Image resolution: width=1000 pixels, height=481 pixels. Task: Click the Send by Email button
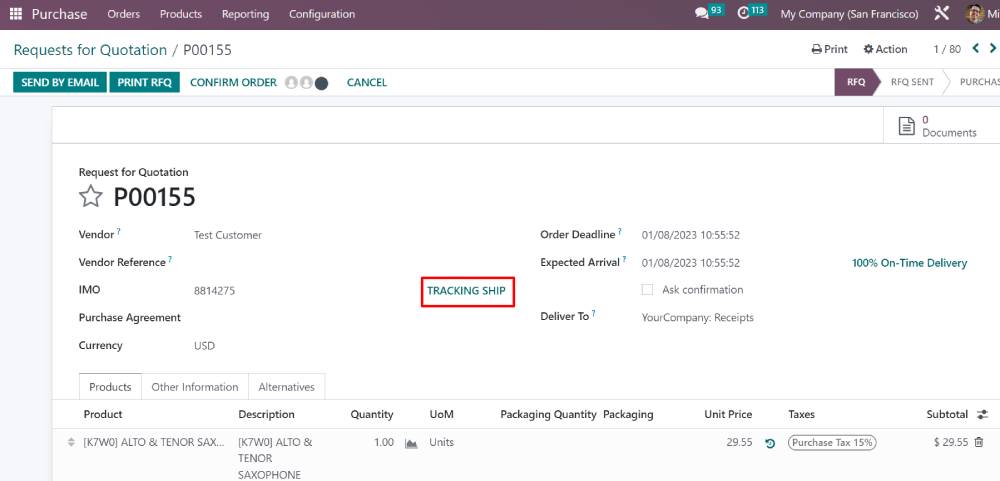[x=60, y=82]
